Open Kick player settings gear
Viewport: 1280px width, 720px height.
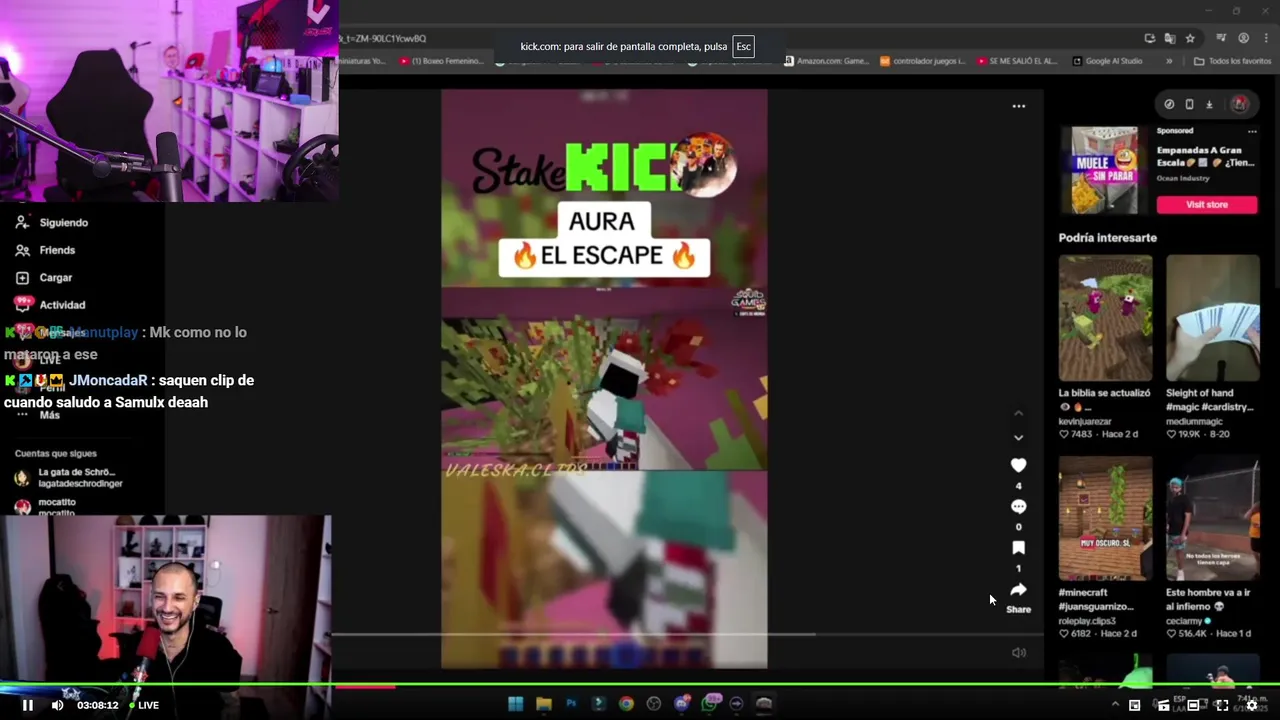click(x=1251, y=705)
